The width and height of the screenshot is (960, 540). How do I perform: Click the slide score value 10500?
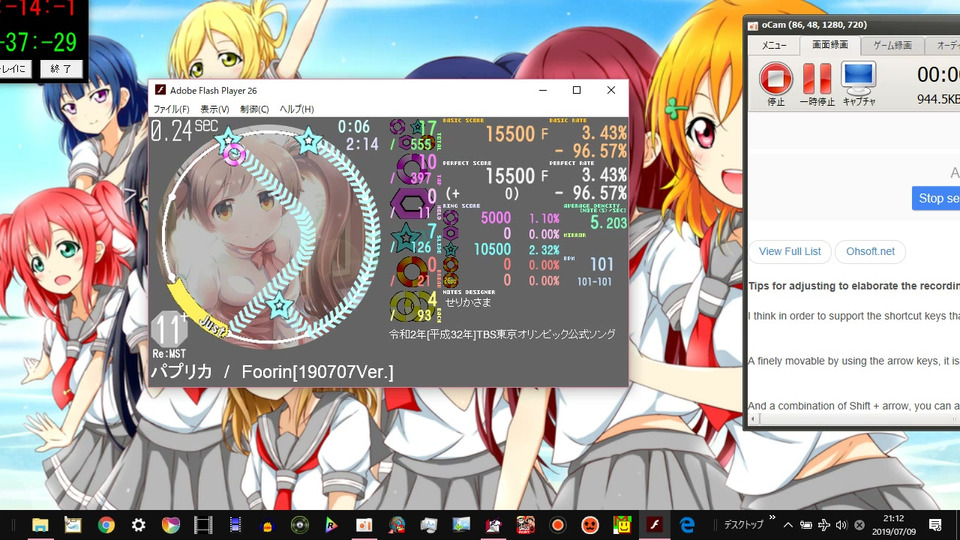tap(492, 249)
